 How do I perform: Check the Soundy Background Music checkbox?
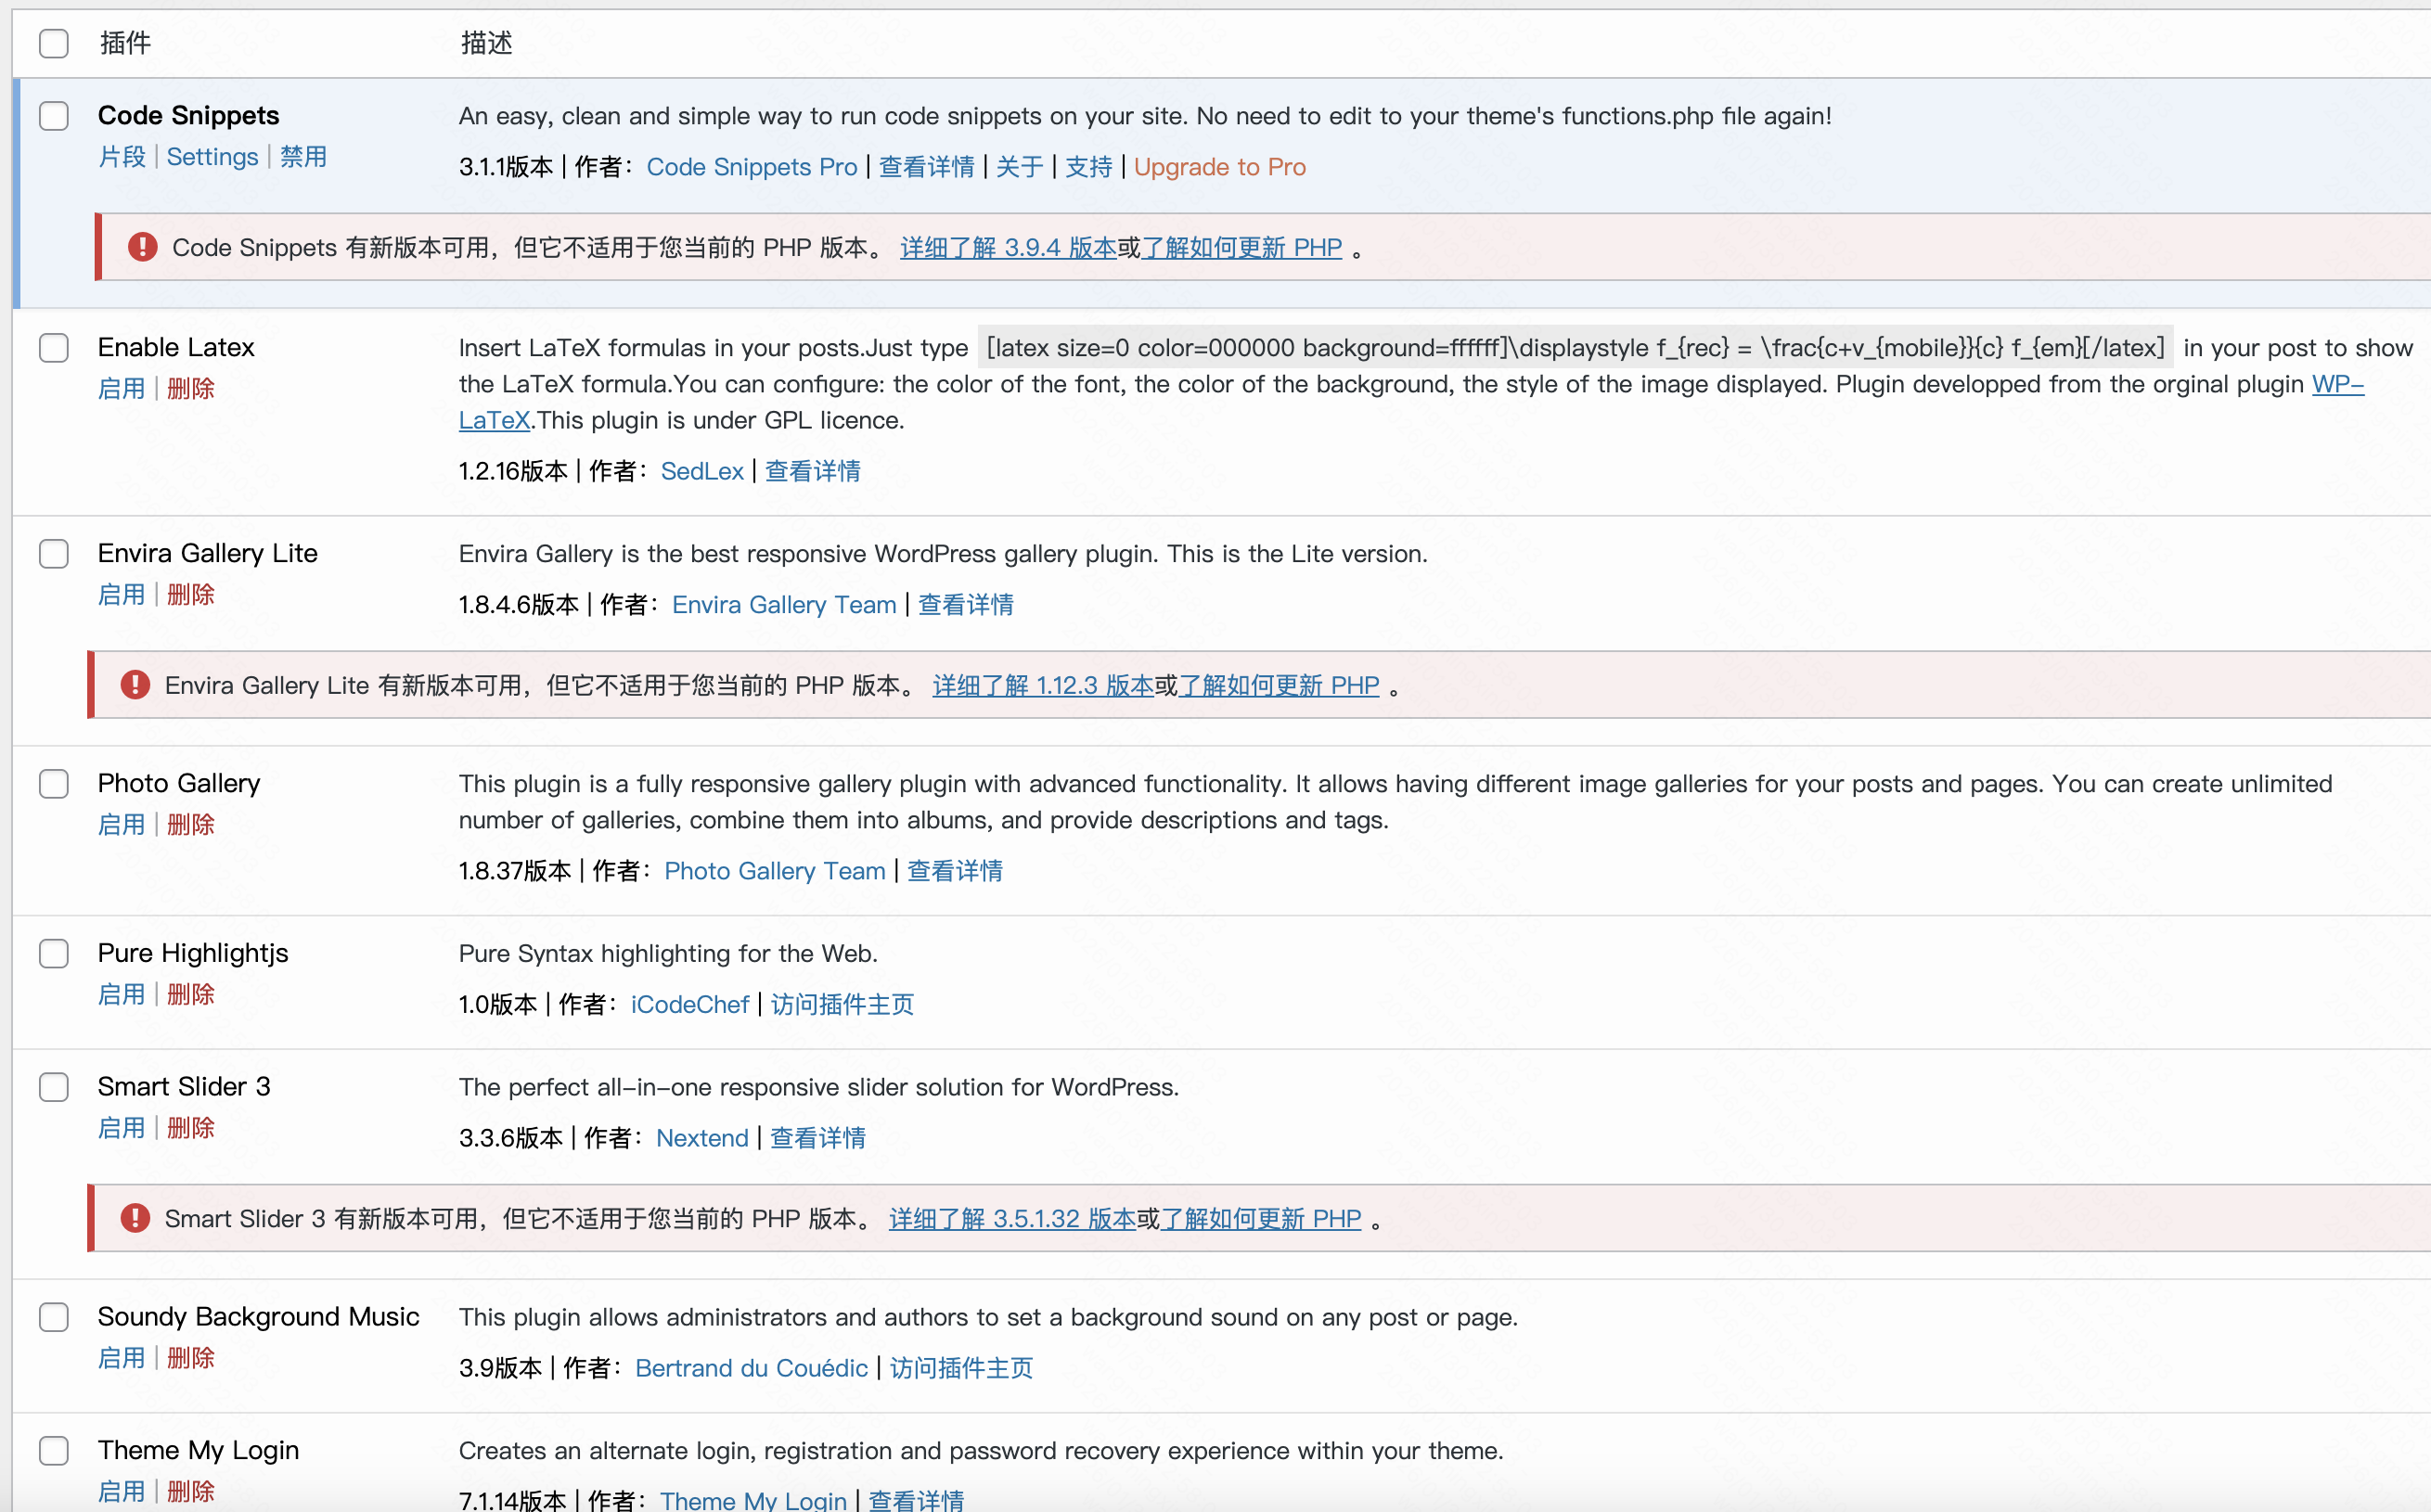pos(54,1317)
